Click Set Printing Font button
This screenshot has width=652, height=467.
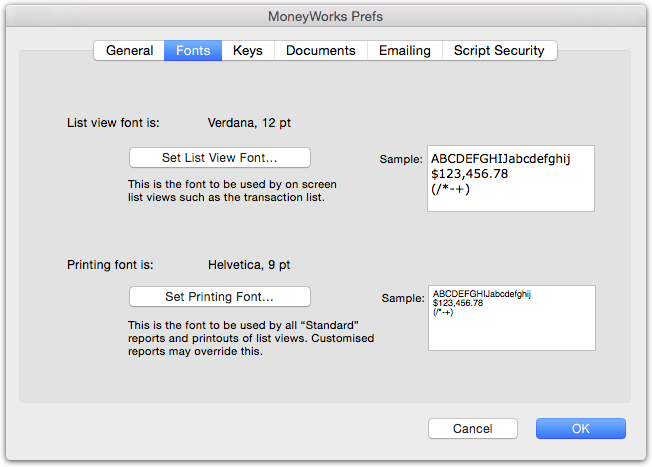(x=220, y=297)
